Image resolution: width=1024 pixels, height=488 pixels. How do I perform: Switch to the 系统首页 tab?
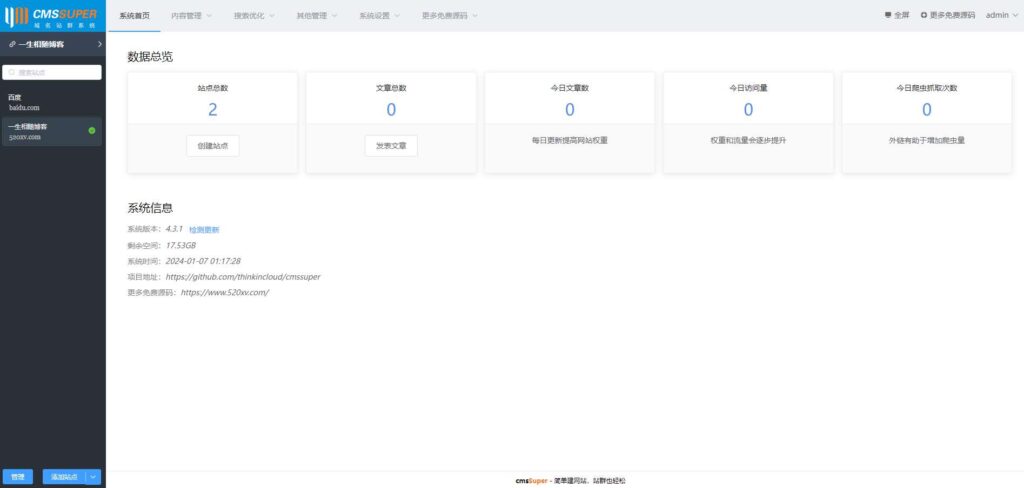pyautogui.click(x=134, y=16)
